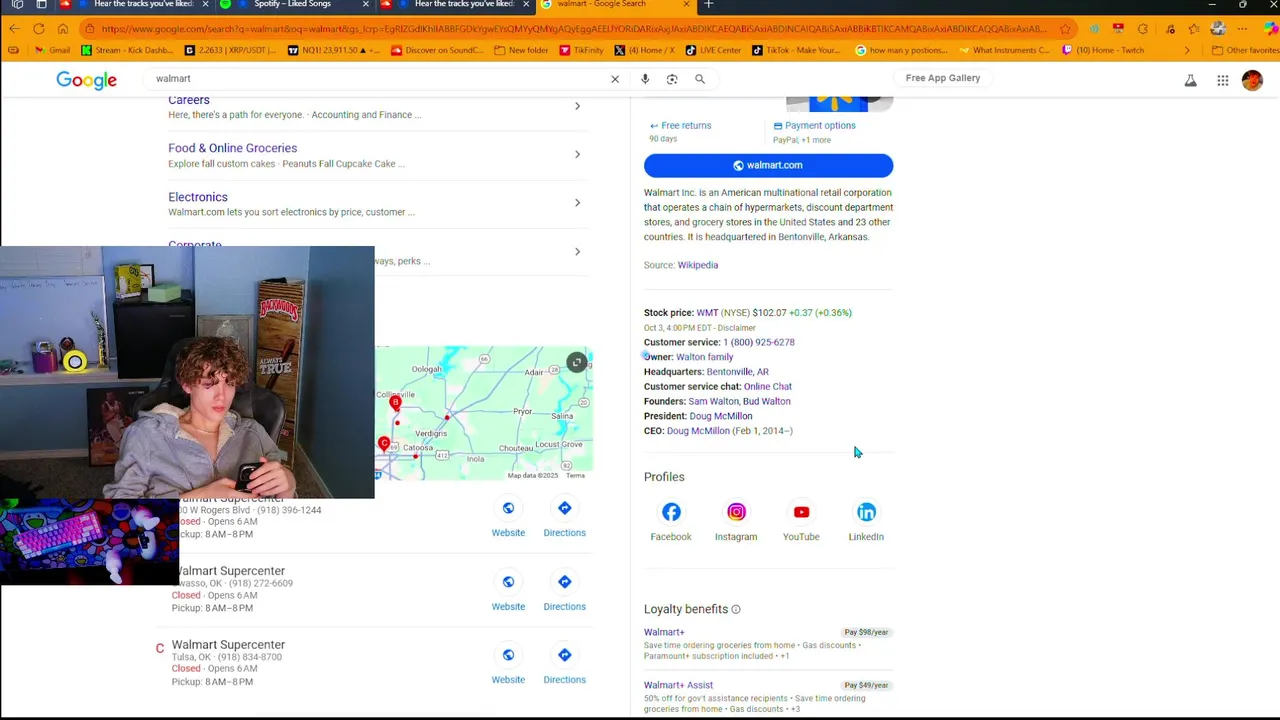Click the blue walmart.com button
This screenshot has height=720, width=1280.
tap(768, 166)
